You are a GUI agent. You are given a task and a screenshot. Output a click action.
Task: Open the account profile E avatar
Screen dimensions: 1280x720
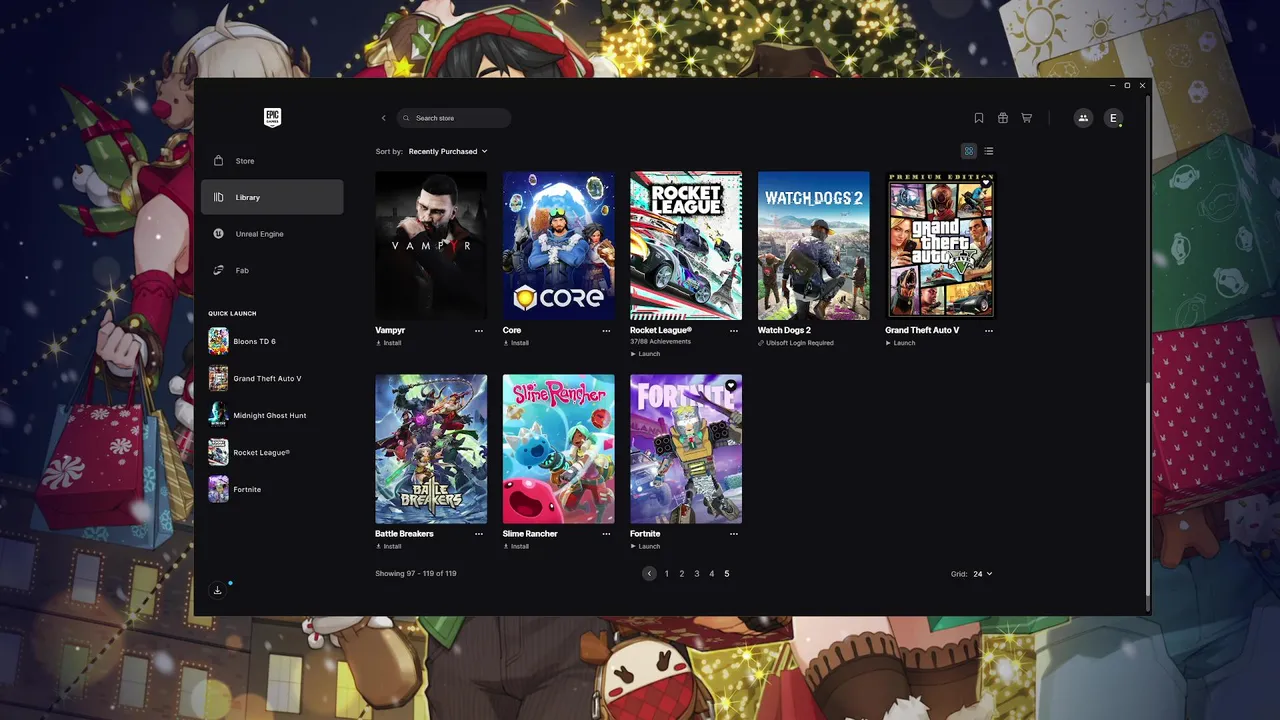1113,118
